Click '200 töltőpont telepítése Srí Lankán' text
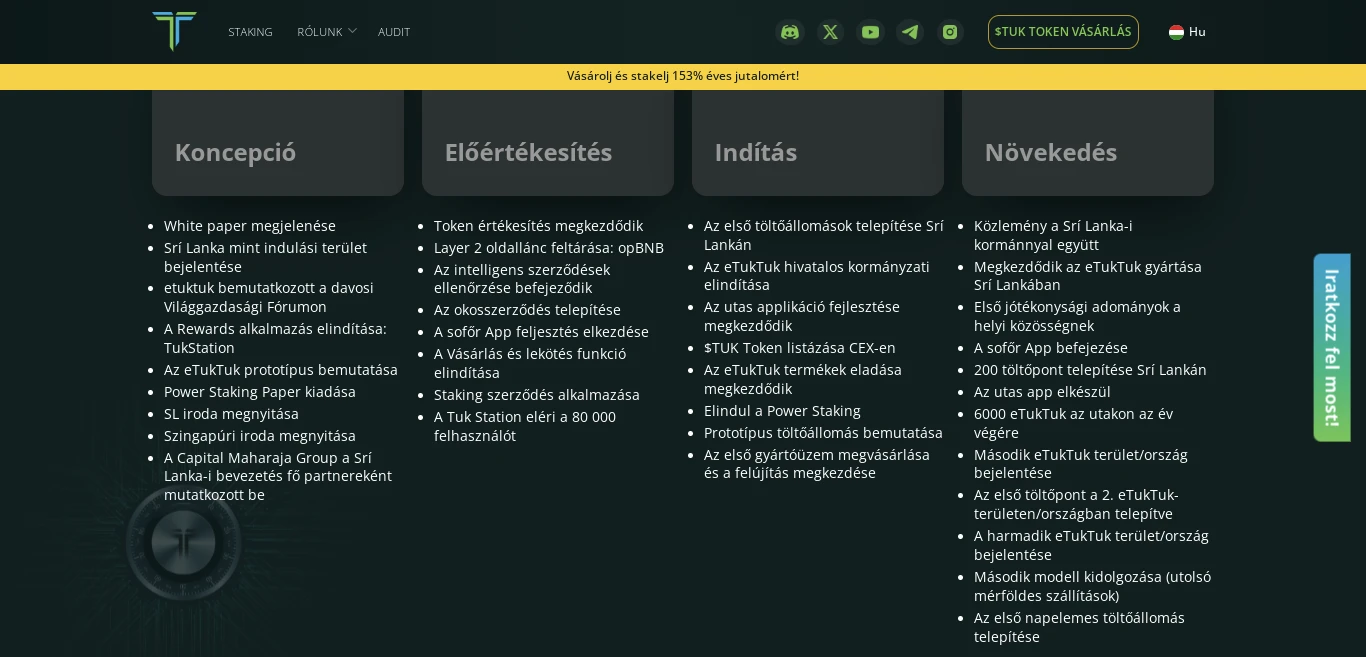 [1090, 370]
